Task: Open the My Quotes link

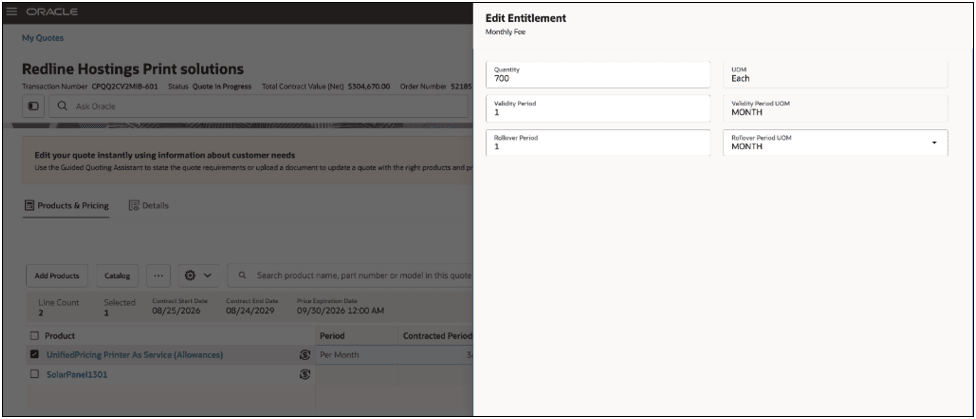Action: pyautogui.click(x=43, y=38)
